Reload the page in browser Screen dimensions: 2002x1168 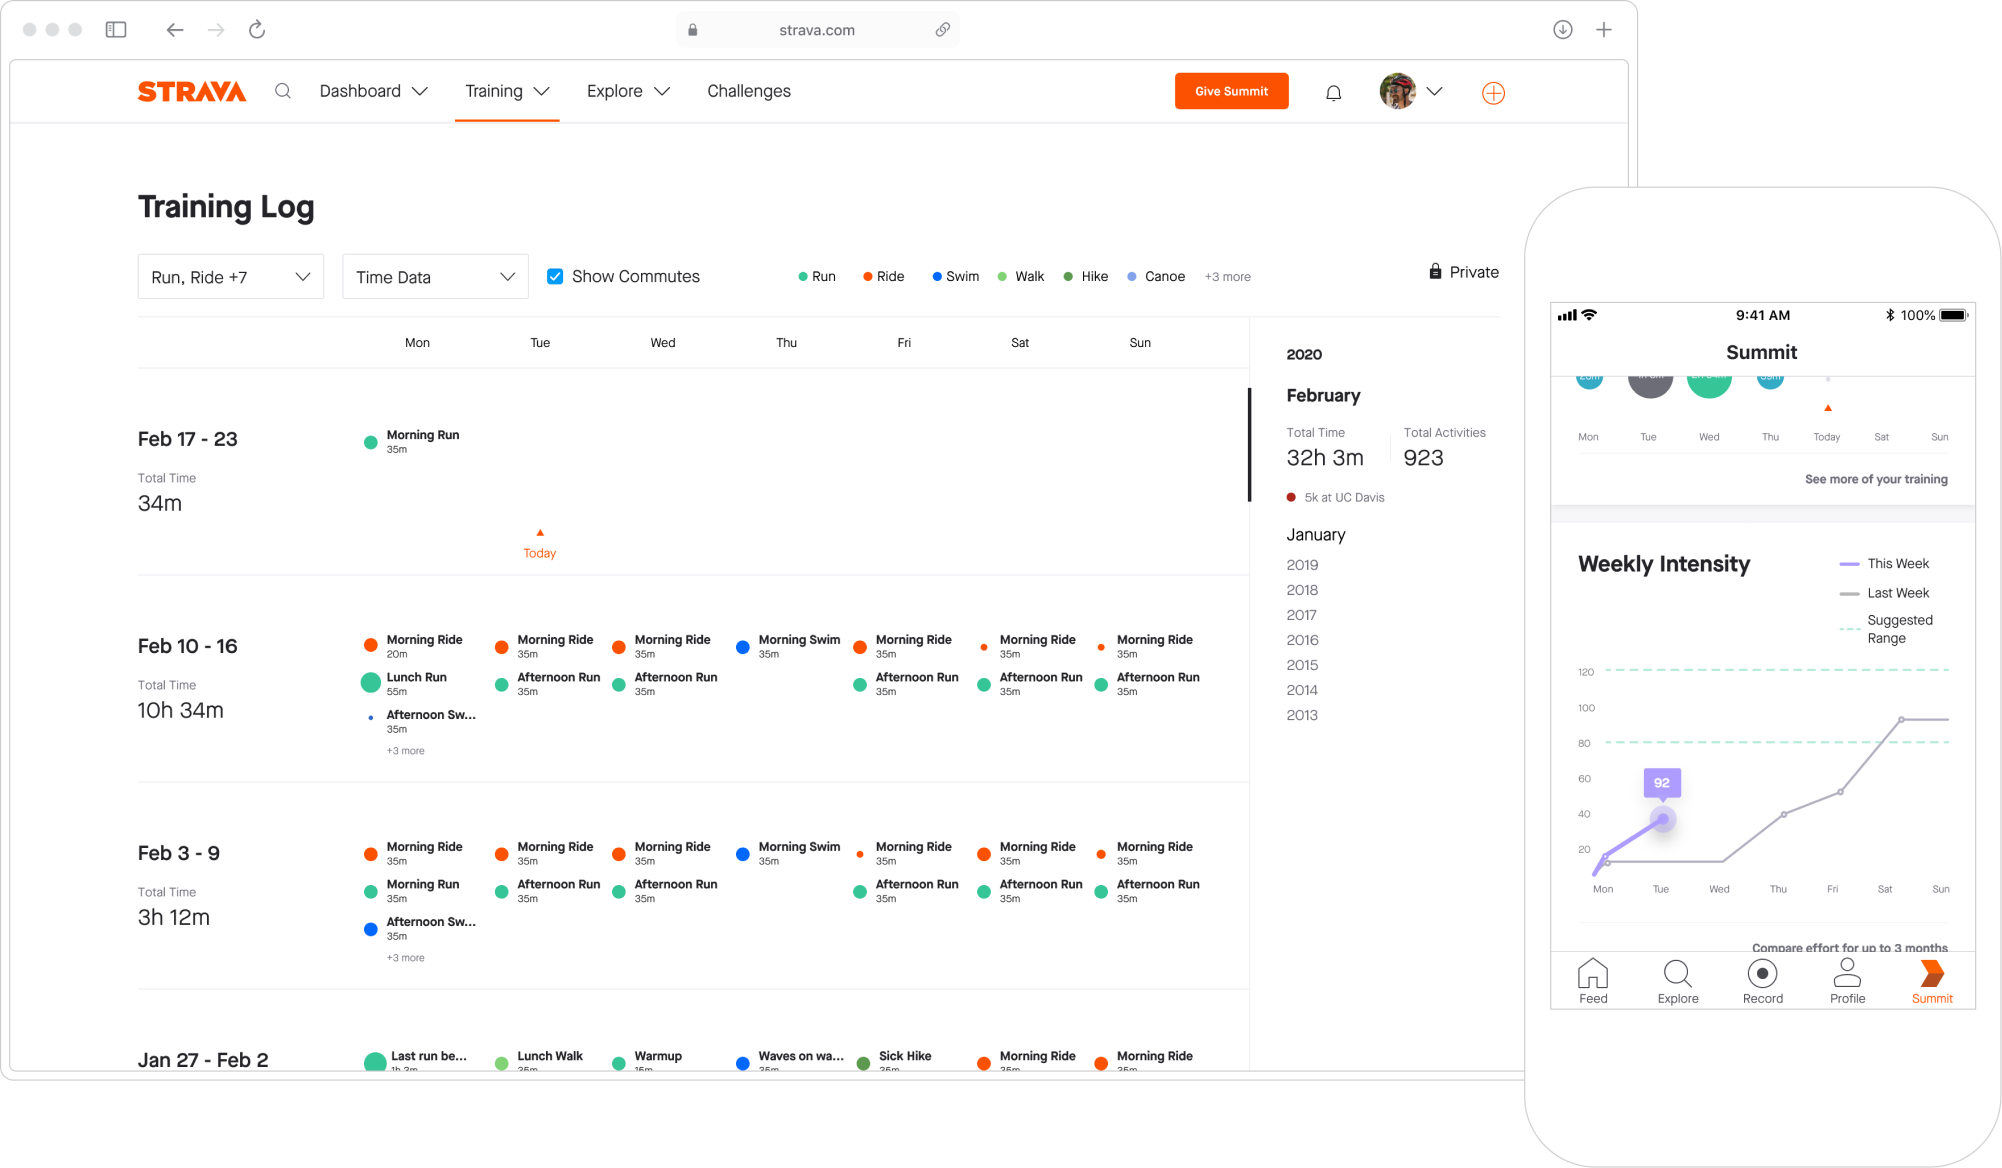pos(257,30)
